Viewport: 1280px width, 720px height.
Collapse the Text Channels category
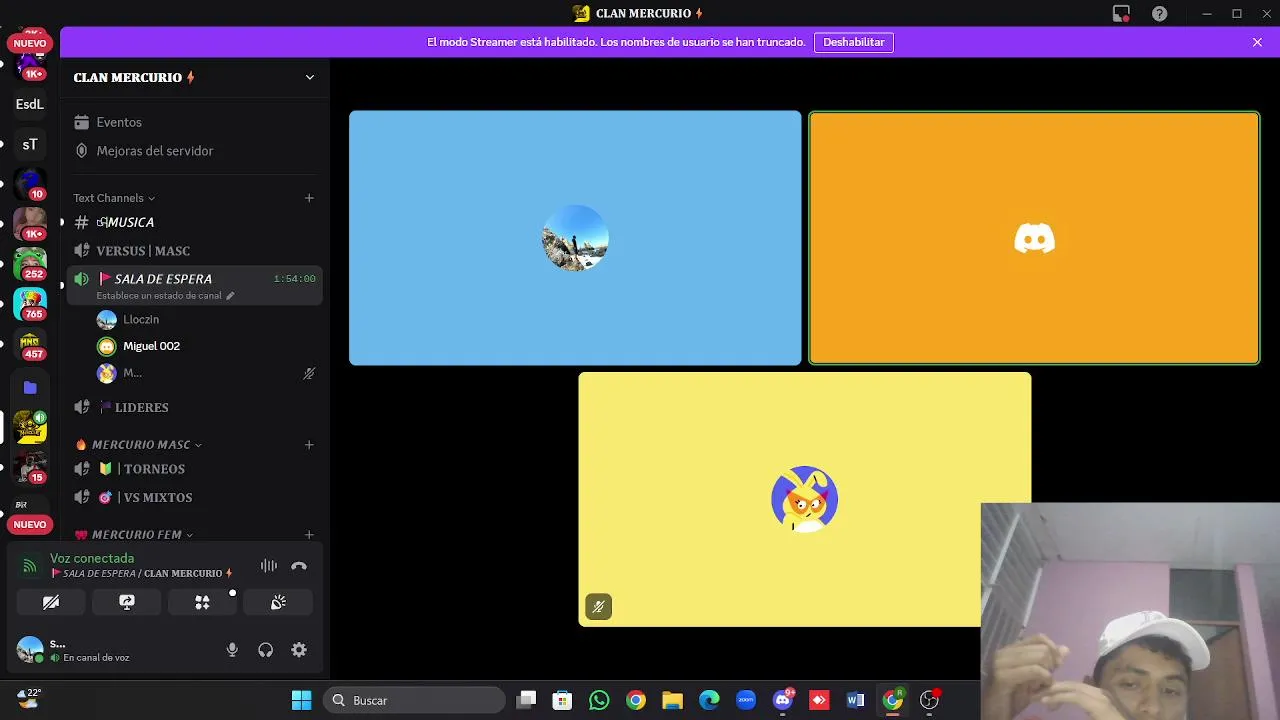114,198
